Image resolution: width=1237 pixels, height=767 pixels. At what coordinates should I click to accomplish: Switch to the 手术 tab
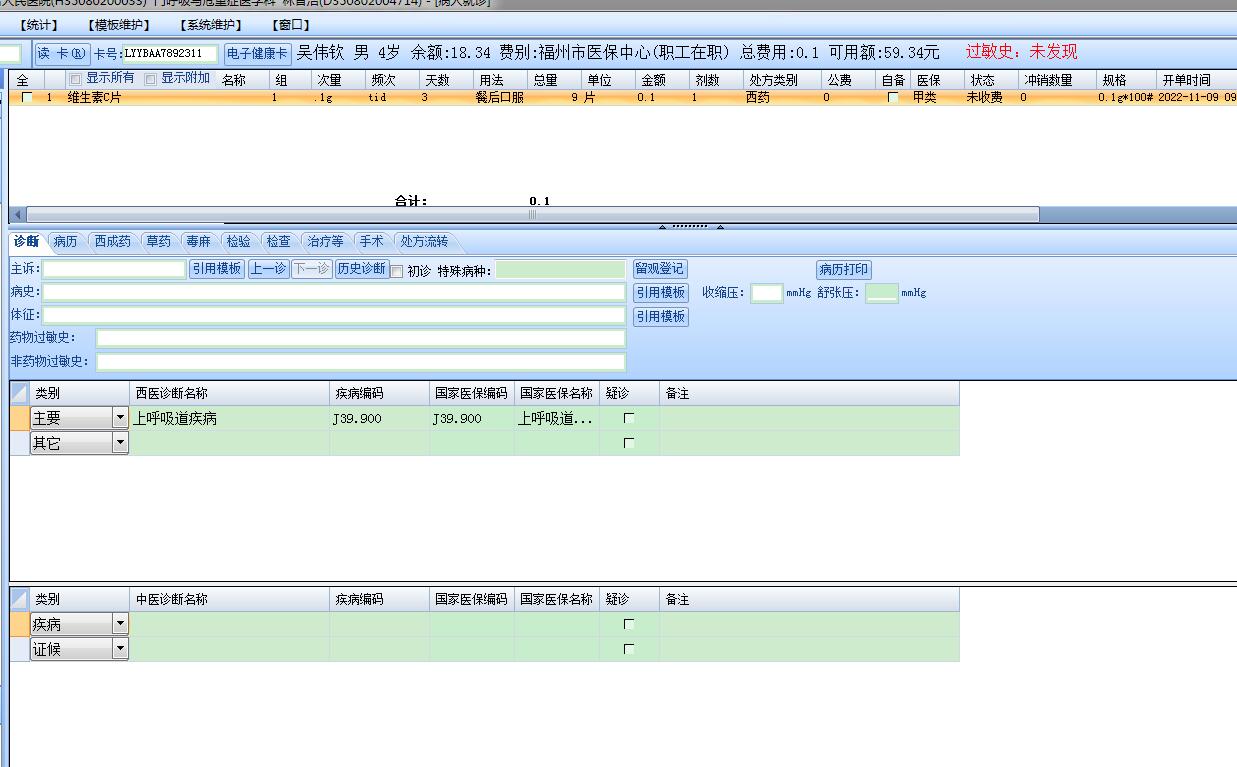(x=371, y=241)
